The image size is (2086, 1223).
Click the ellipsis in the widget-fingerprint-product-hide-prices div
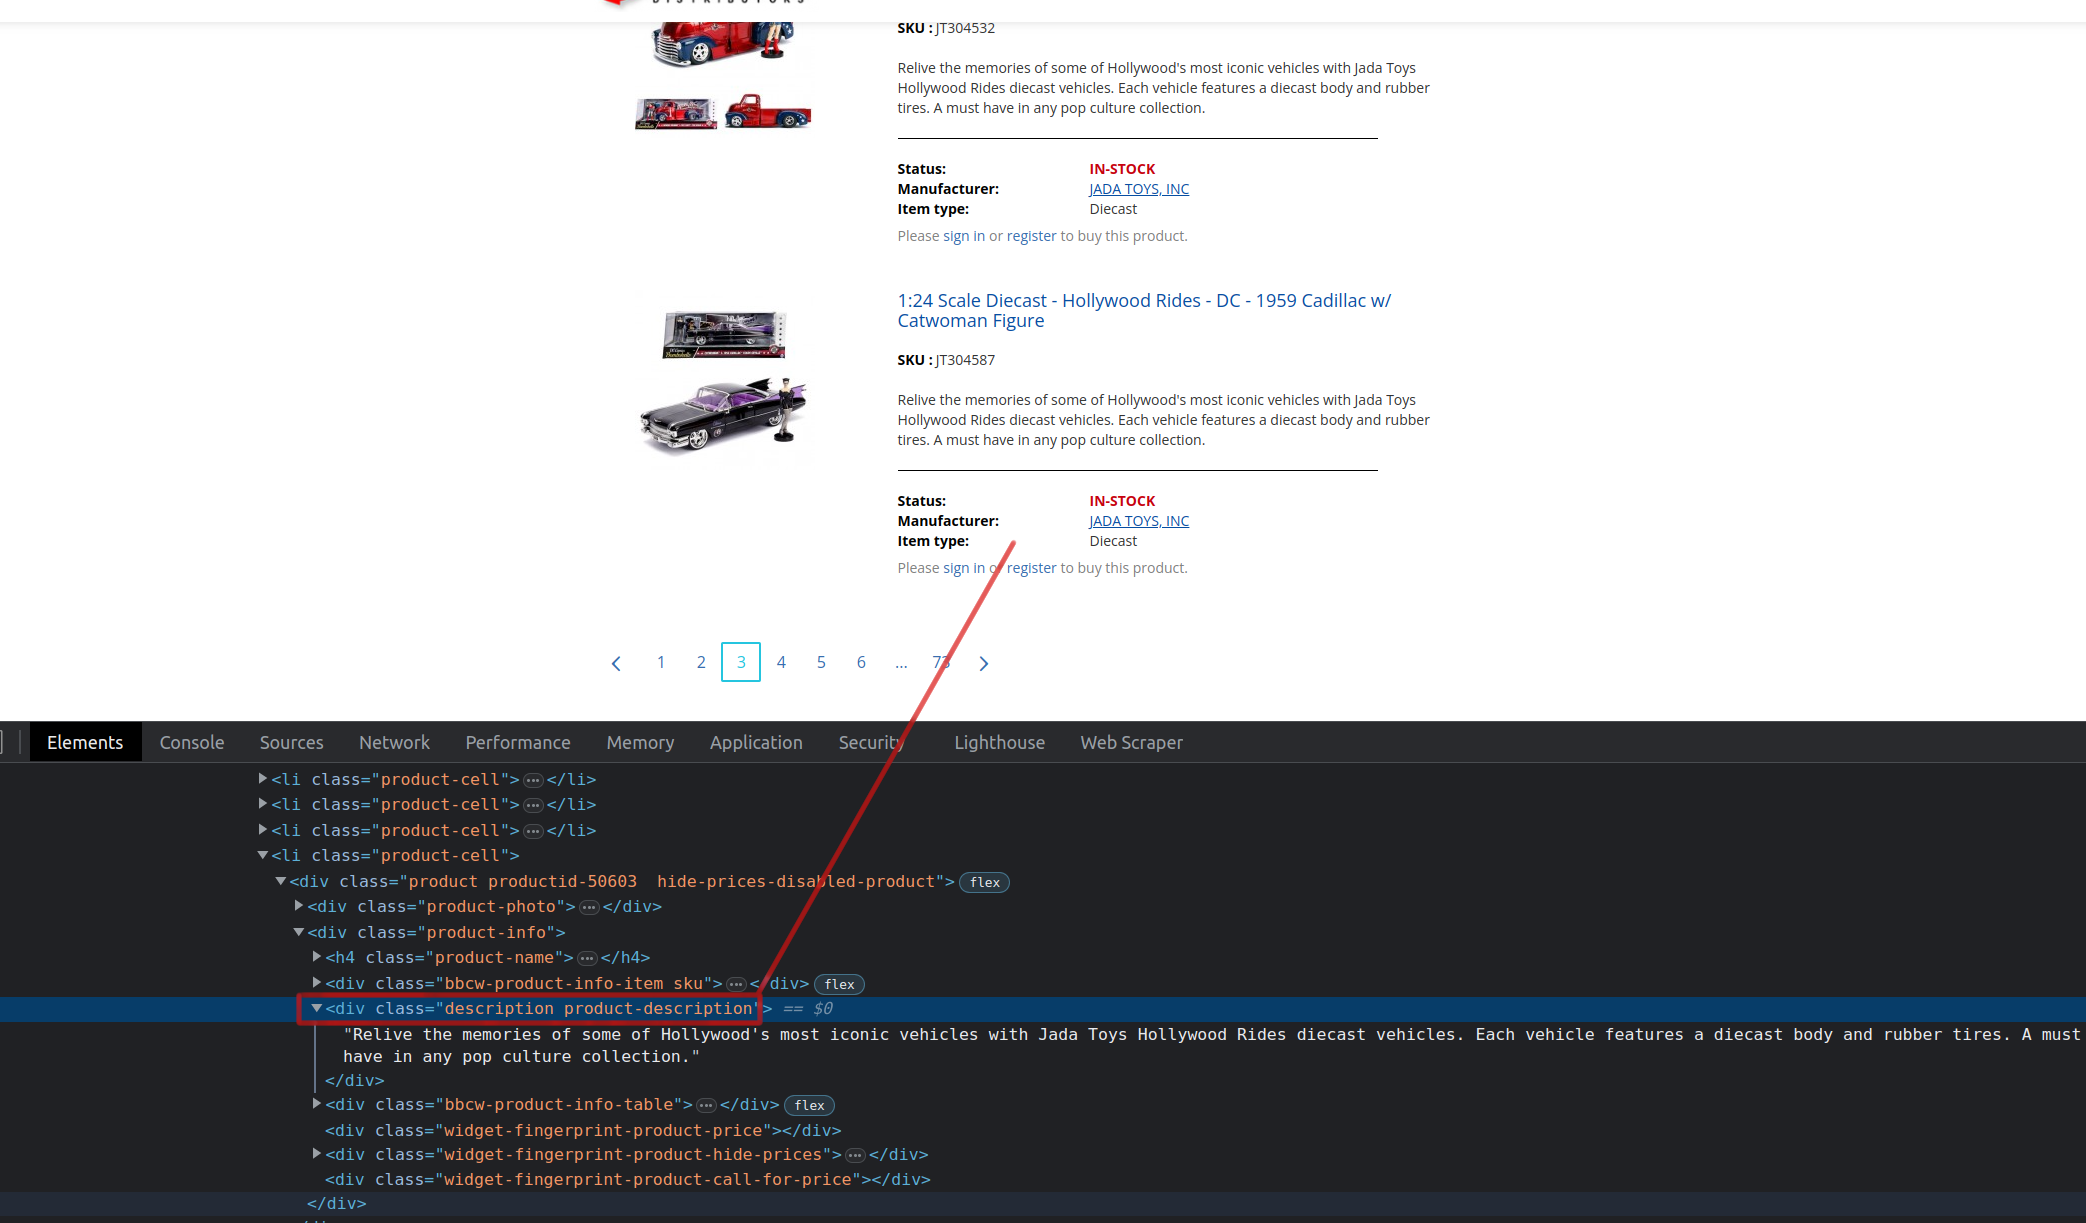(855, 1155)
